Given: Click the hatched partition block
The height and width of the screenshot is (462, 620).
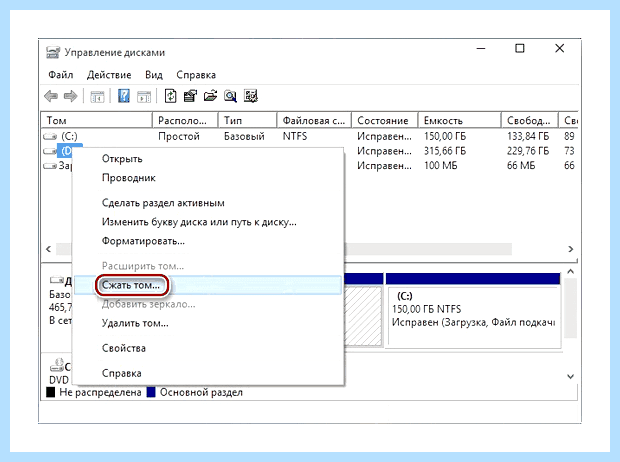Looking at the screenshot, I should click(x=363, y=316).
